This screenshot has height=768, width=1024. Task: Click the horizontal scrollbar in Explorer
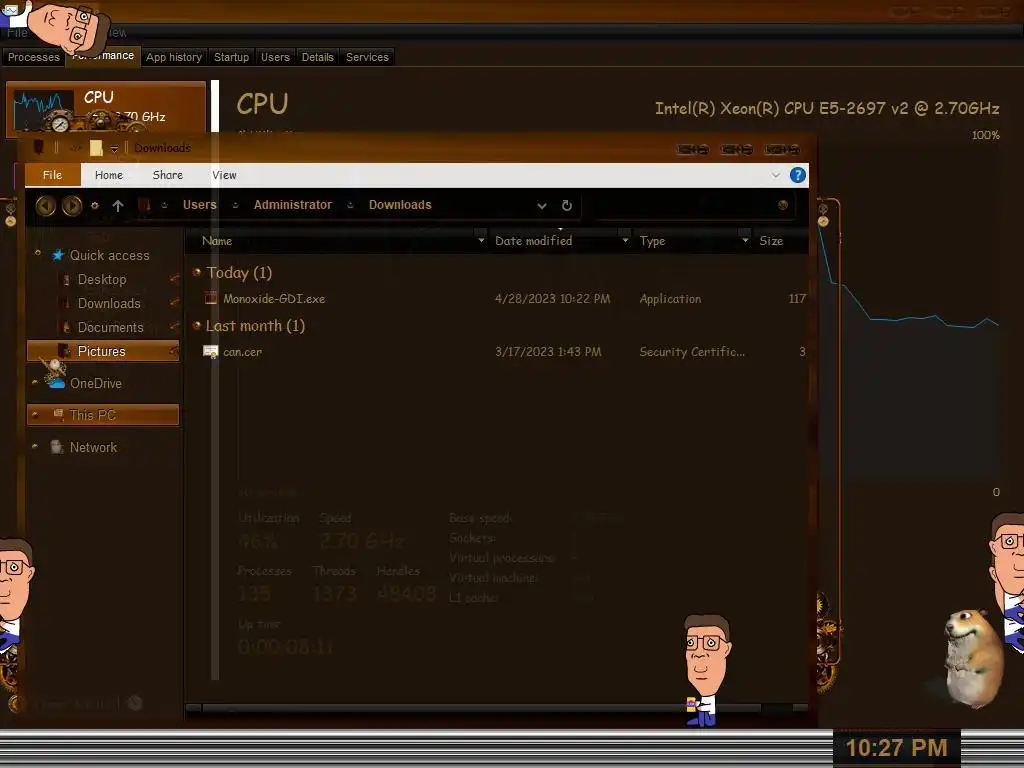(x=481, y=708)
